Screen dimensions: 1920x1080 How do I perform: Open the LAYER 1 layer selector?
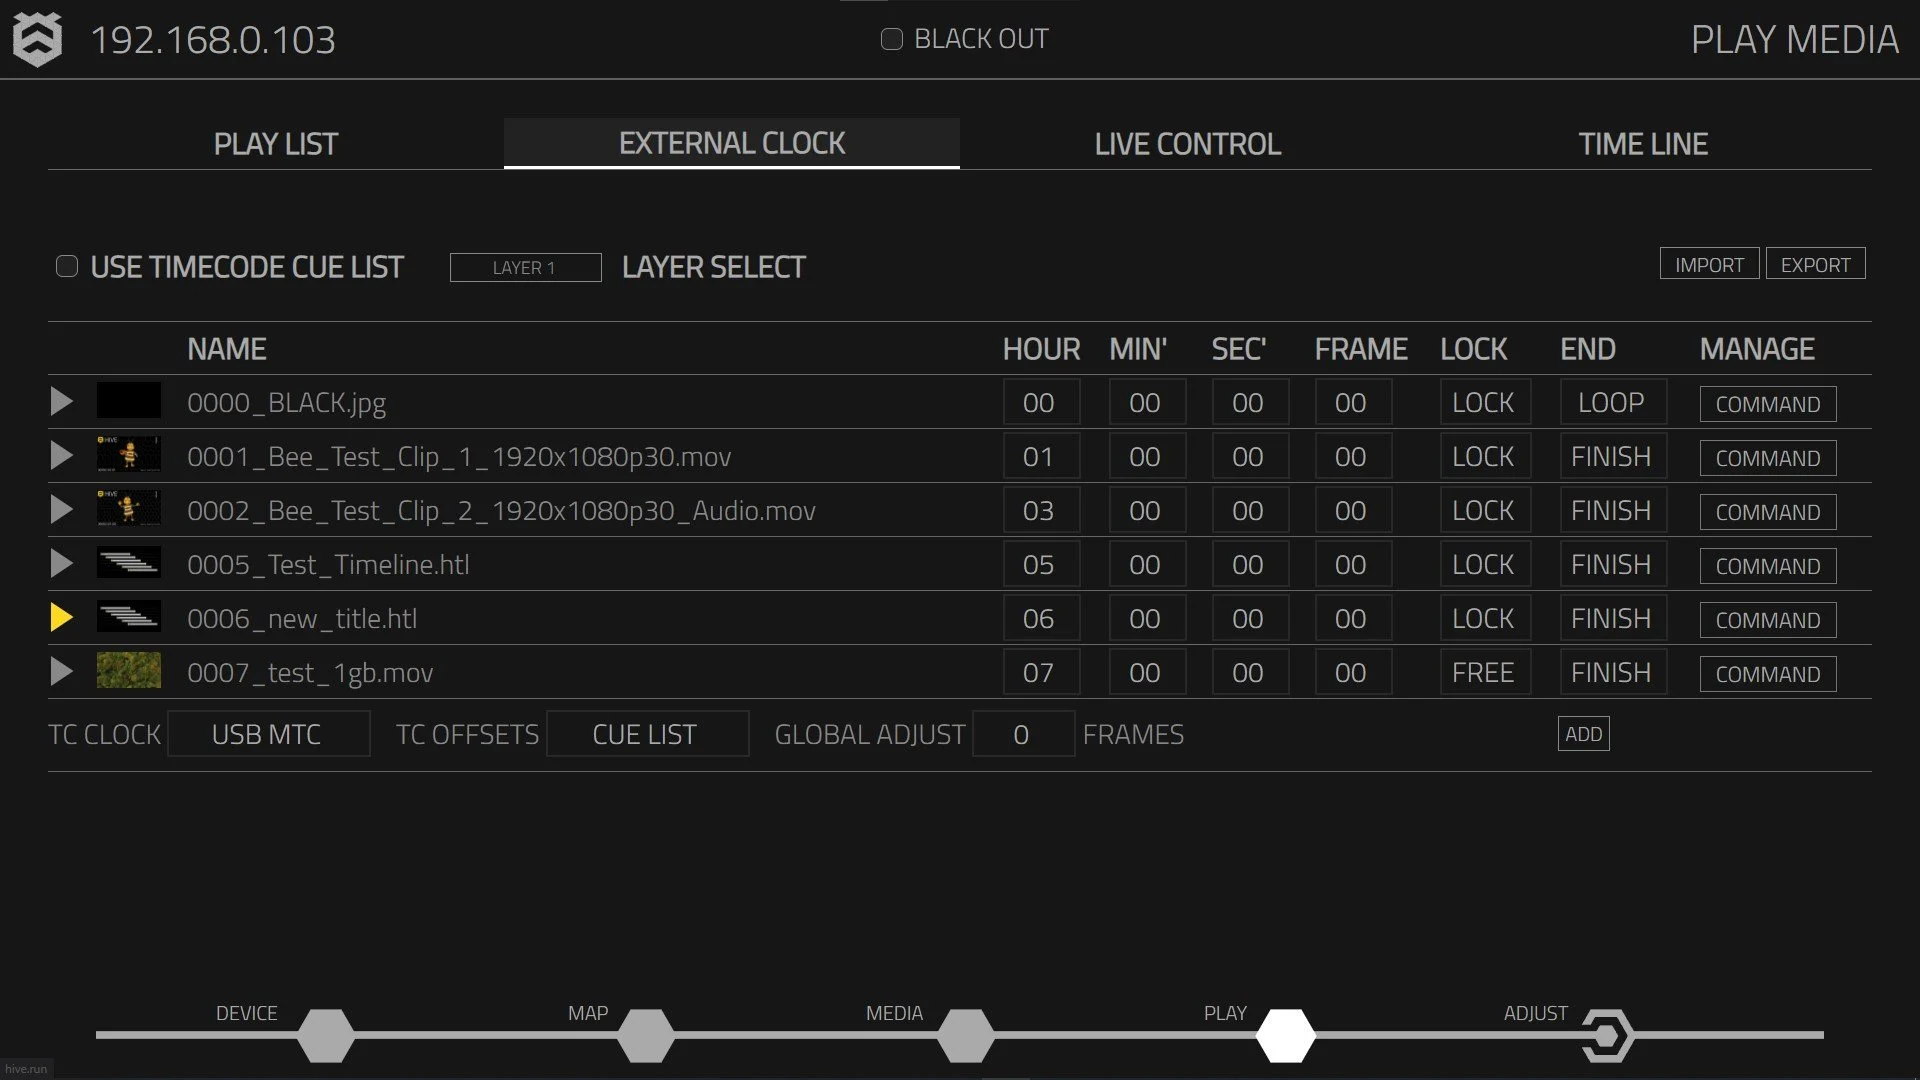pos(525,267)
